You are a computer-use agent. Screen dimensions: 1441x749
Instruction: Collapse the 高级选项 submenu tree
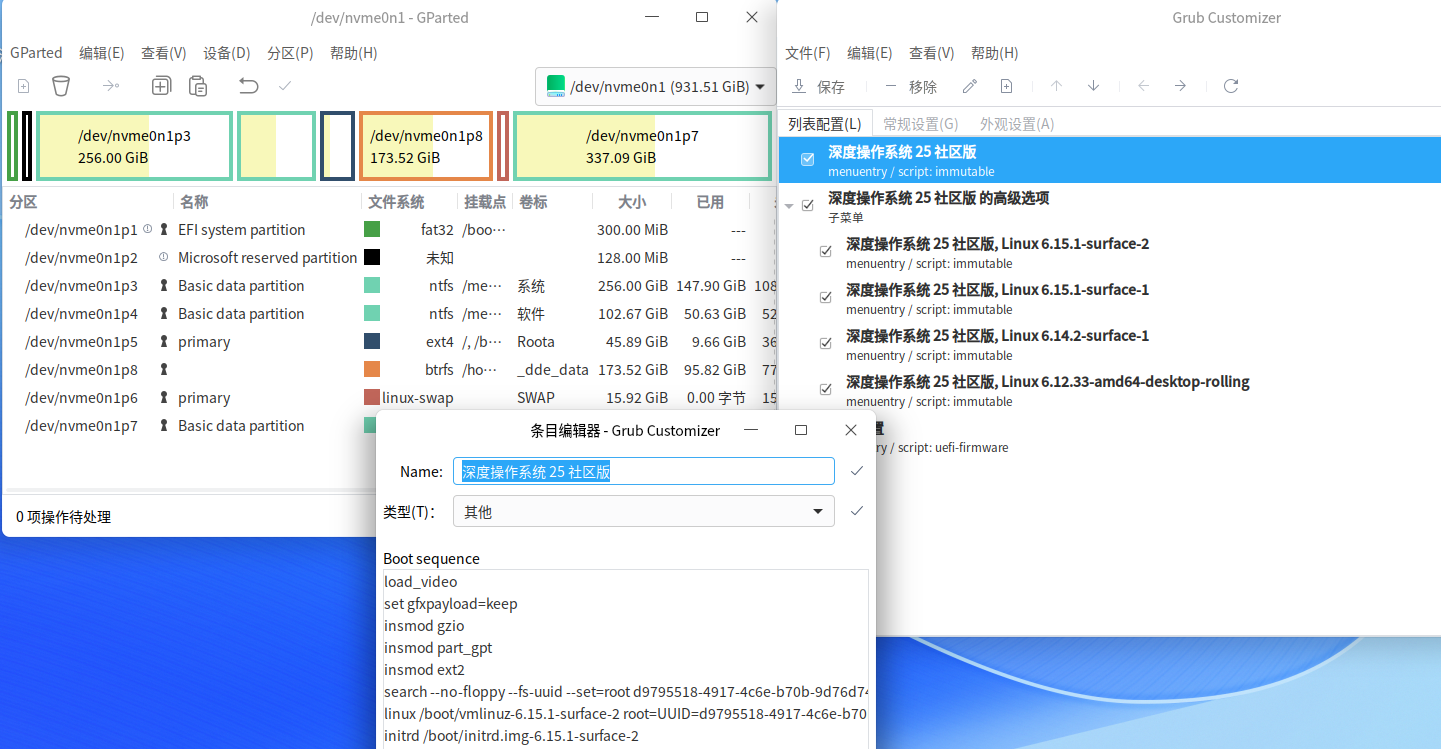(x=789, y=206)
